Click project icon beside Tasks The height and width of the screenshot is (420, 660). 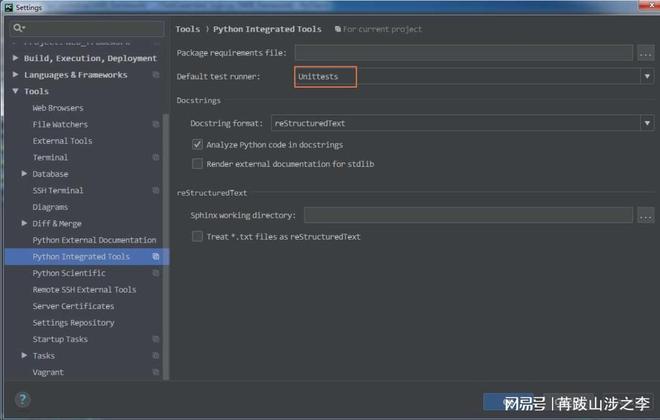coord(156,356)
